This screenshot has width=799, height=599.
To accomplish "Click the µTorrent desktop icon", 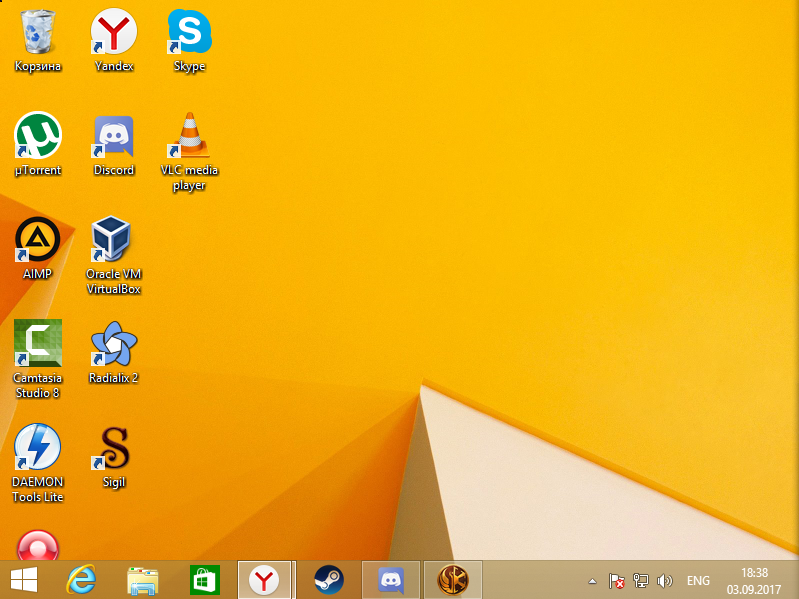I will (38, 136).
